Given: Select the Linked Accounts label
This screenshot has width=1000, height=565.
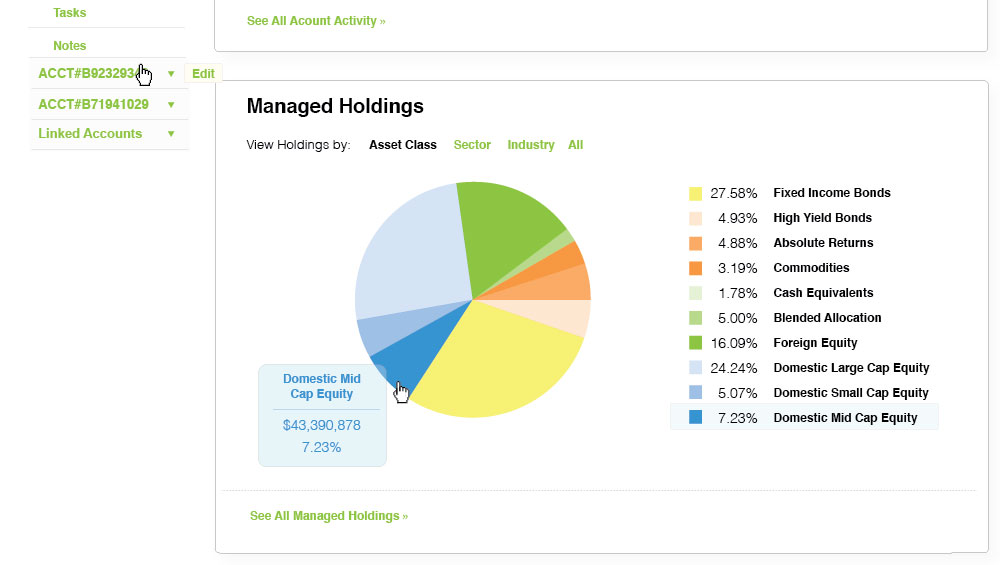Looking at the screenshot, I should (x=90, y=133).
